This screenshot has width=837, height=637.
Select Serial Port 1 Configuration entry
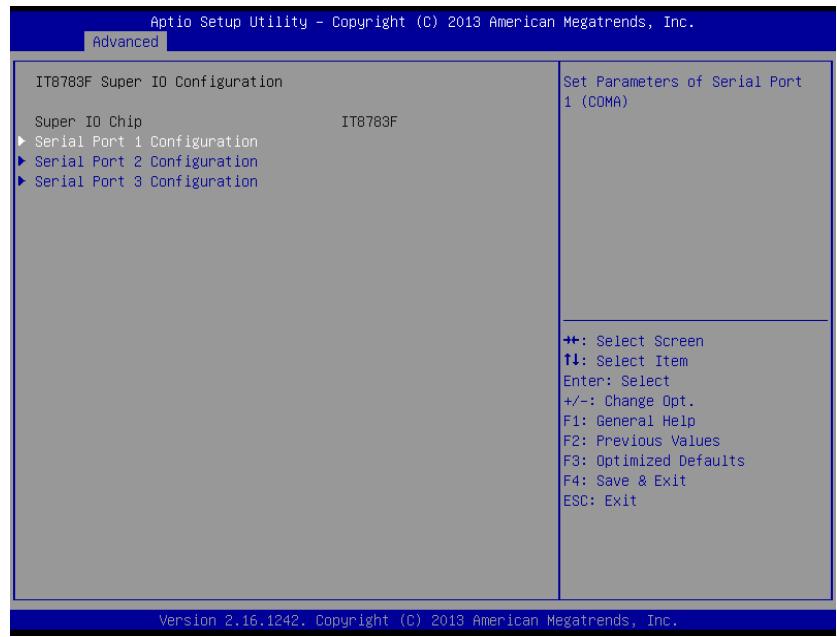146,141
